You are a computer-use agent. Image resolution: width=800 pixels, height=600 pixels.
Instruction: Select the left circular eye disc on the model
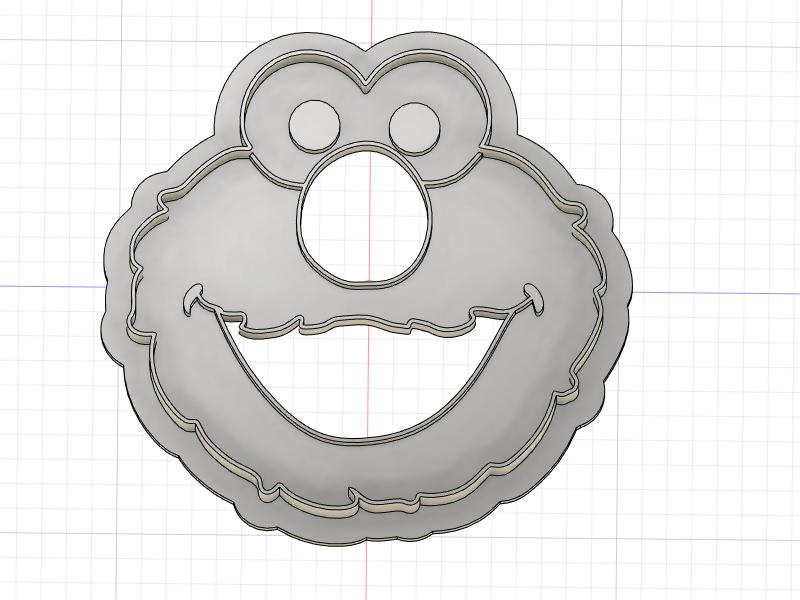pos(314,125)
